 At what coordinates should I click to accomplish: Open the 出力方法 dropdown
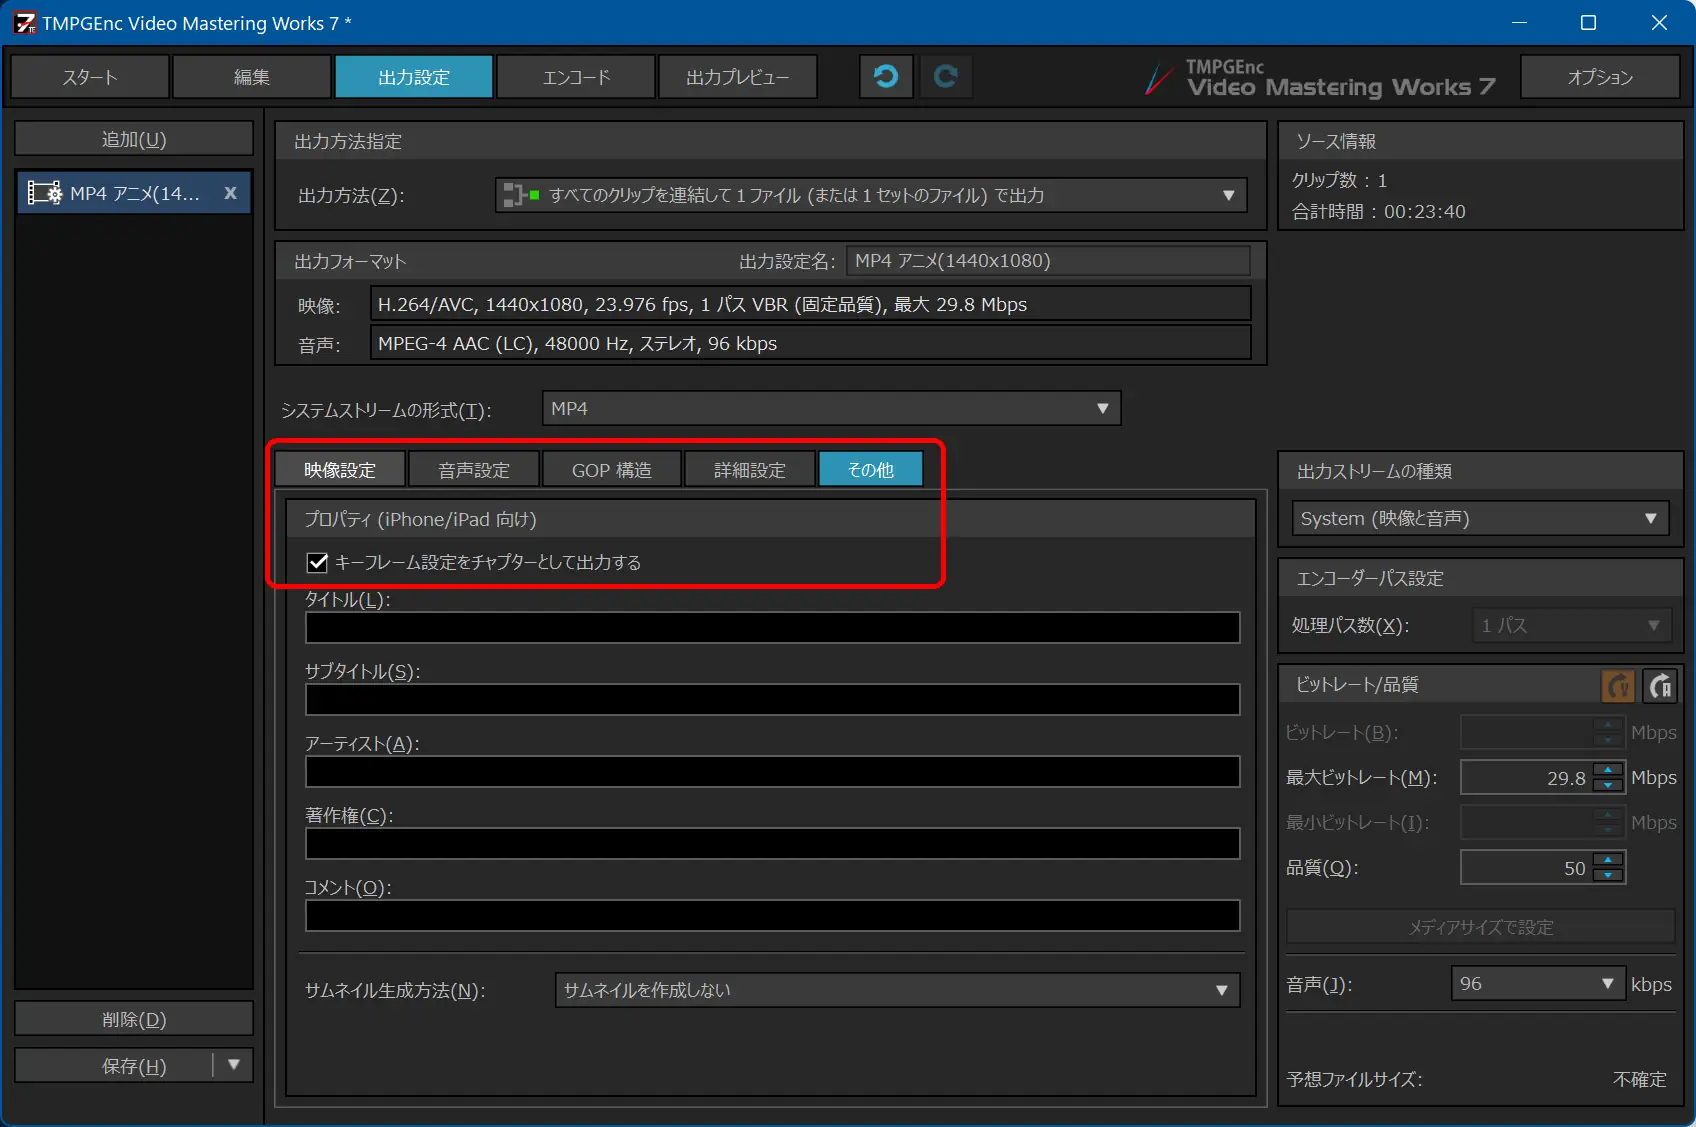(x=870, y=195)
